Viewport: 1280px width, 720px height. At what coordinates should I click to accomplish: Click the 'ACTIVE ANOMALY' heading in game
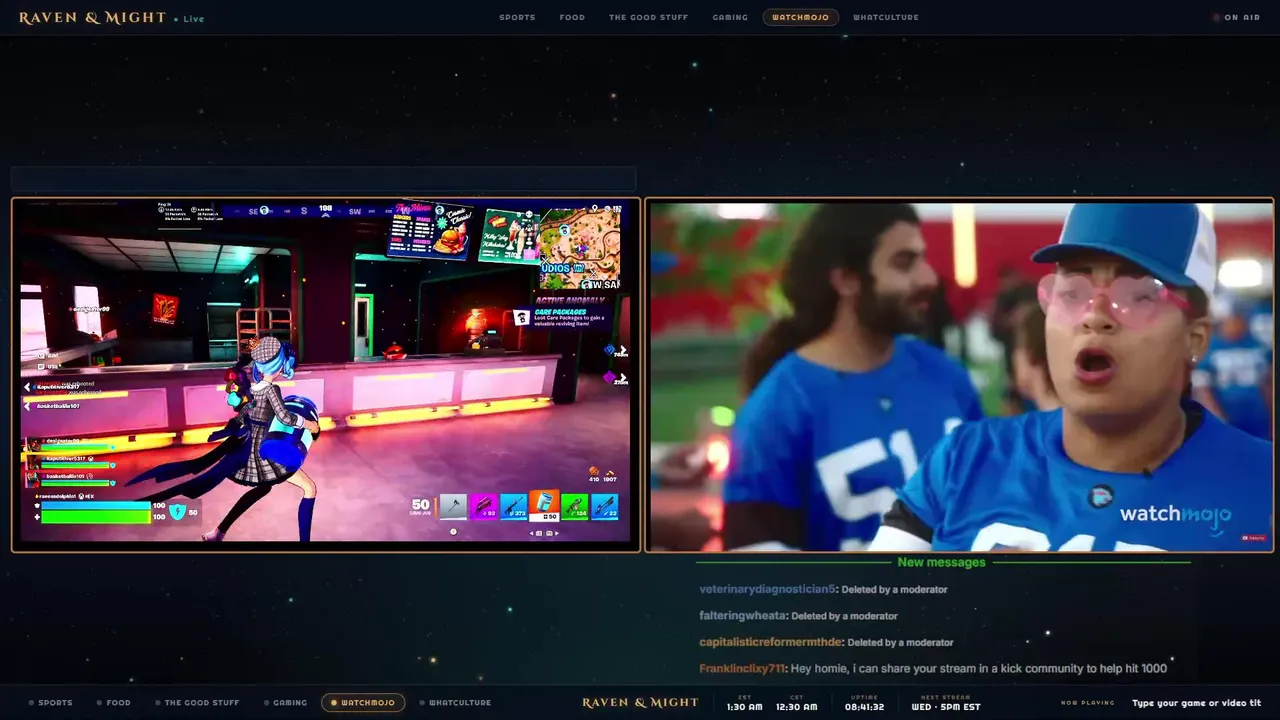[x=570, y=299]
